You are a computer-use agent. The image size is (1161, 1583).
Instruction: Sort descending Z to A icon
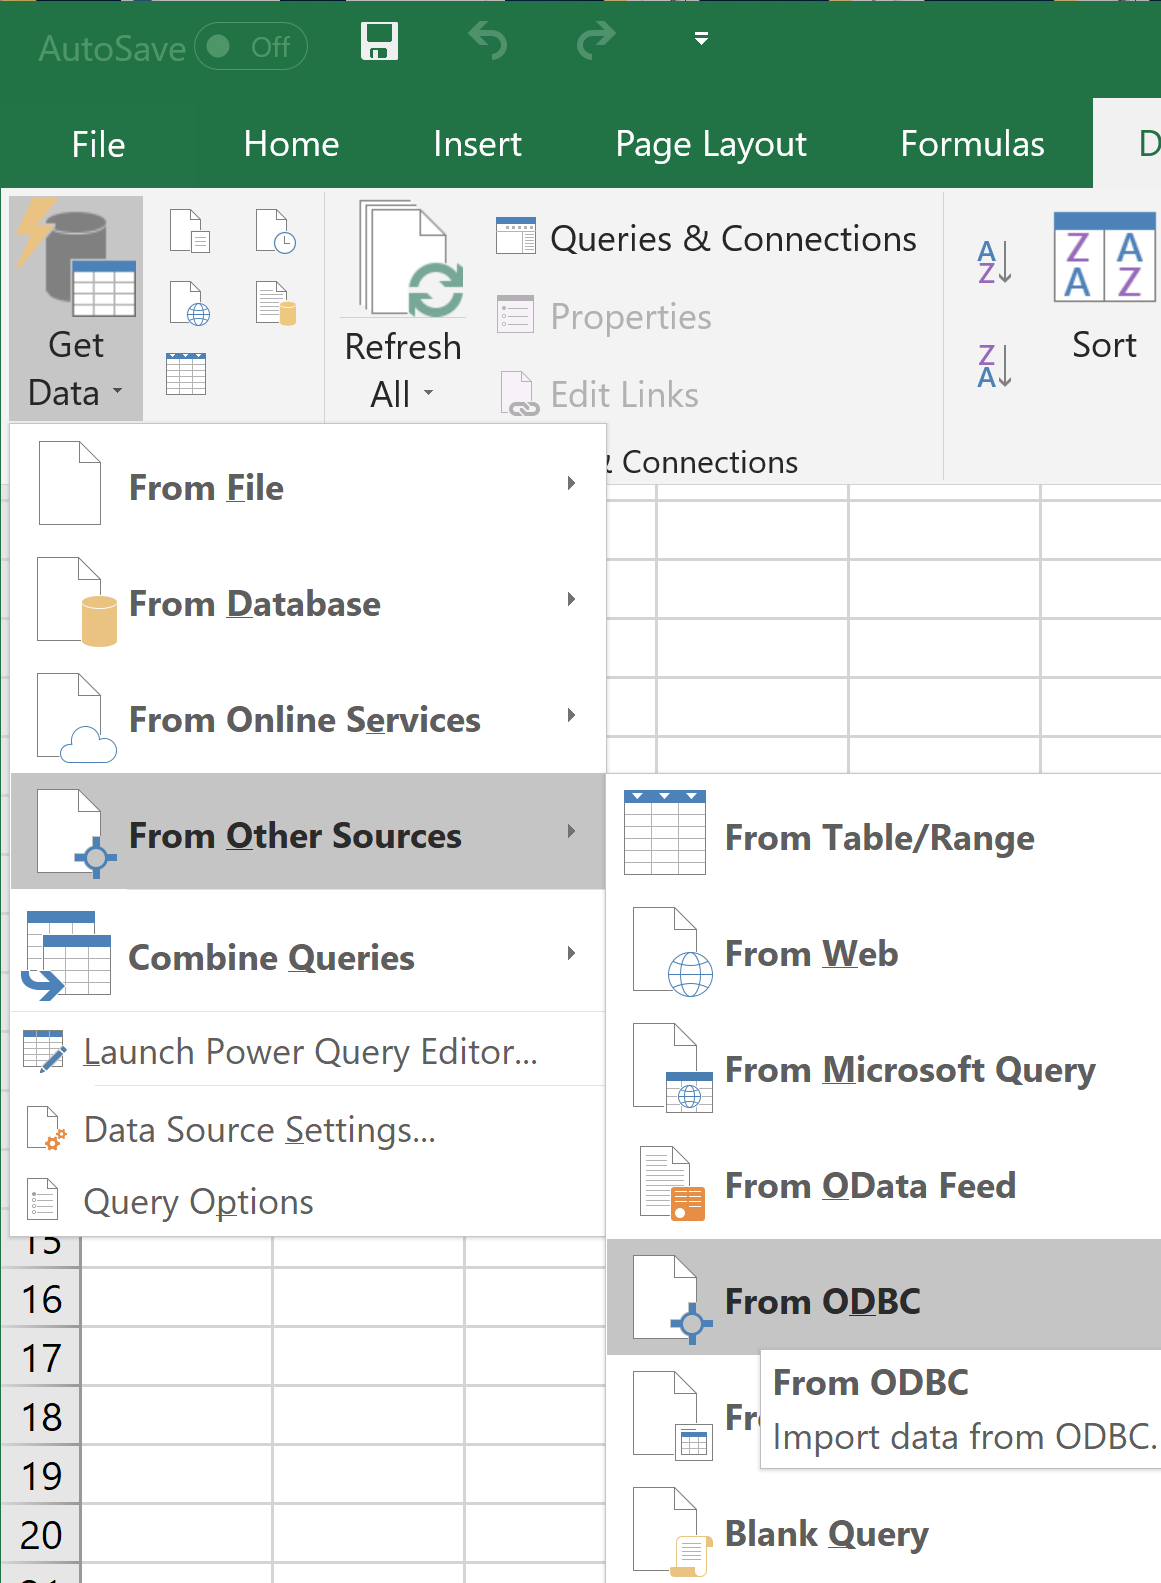[995, 365]
